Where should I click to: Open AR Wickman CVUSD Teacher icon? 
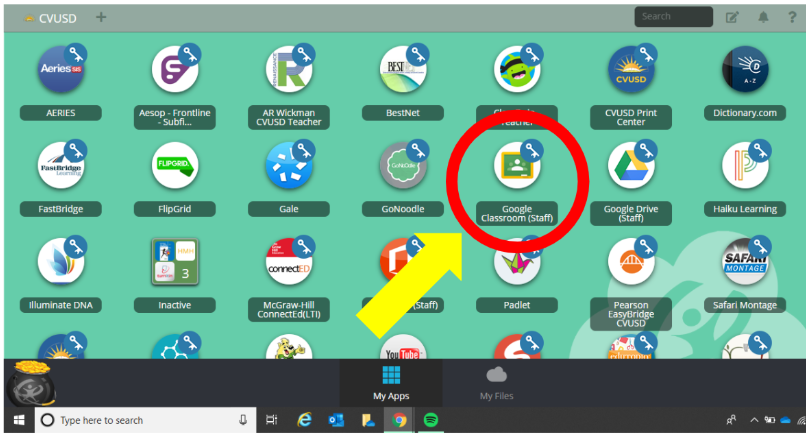click(x=289, y=69)
